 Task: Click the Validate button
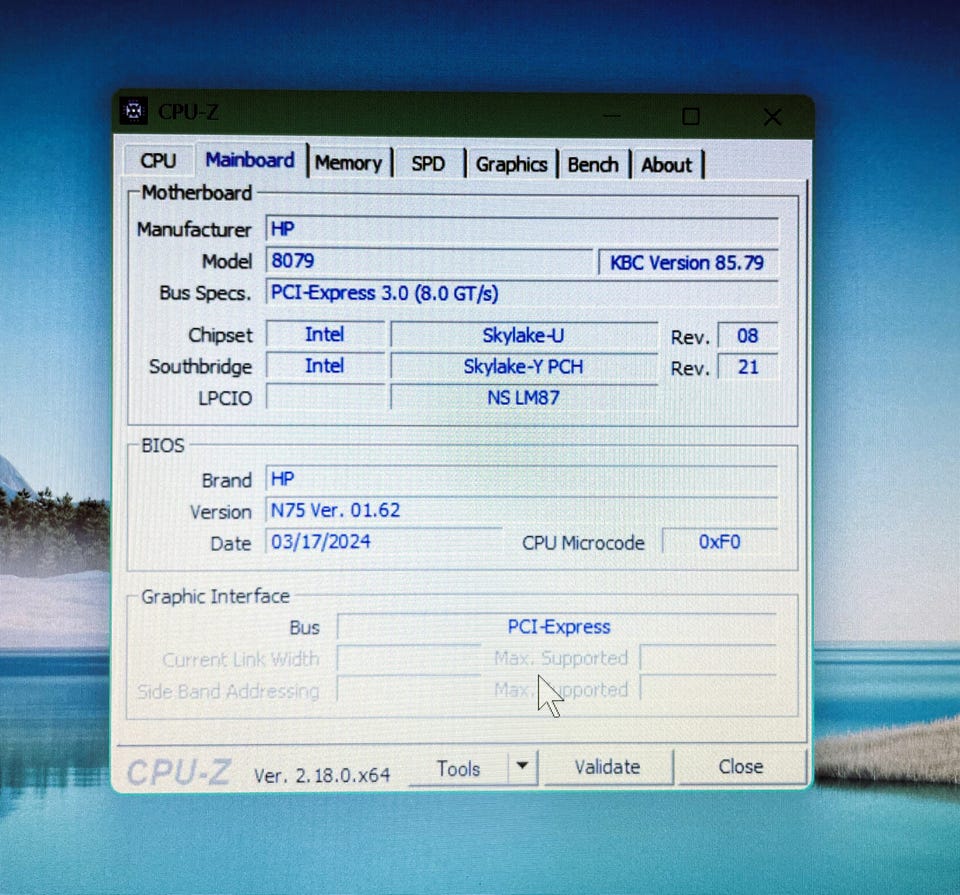pyautogui.click(x=607, y=767)
